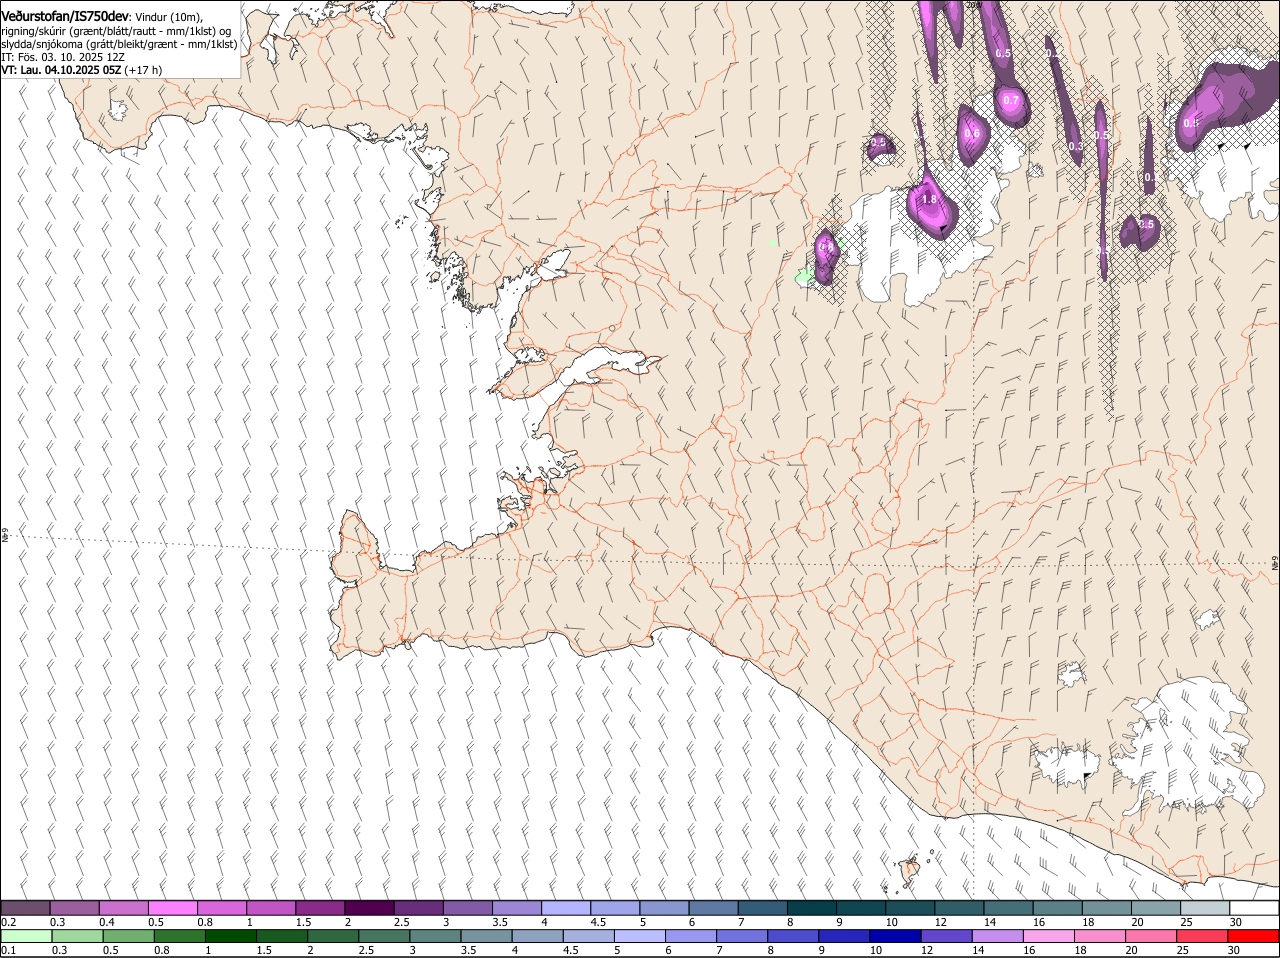1280x958 pixels.
Task: Click the dark blue swatch labeled 10 in bottom legend
Action: (x=895, y=936)
